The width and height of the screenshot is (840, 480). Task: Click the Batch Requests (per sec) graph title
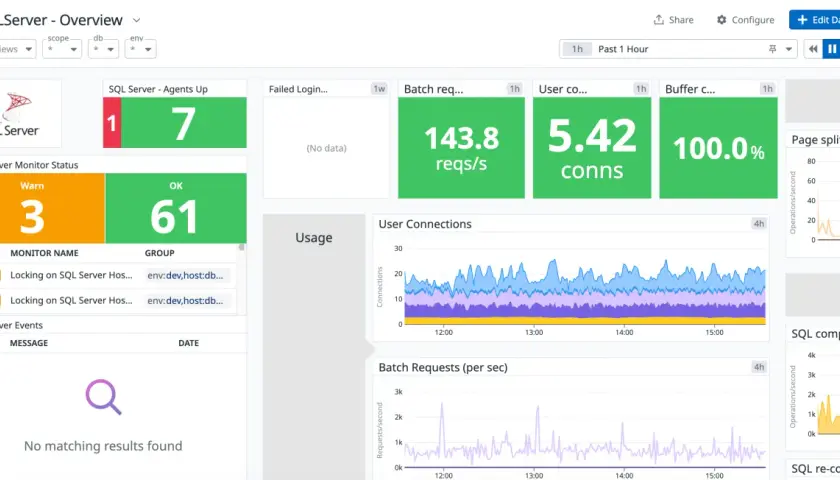[443, 368]
